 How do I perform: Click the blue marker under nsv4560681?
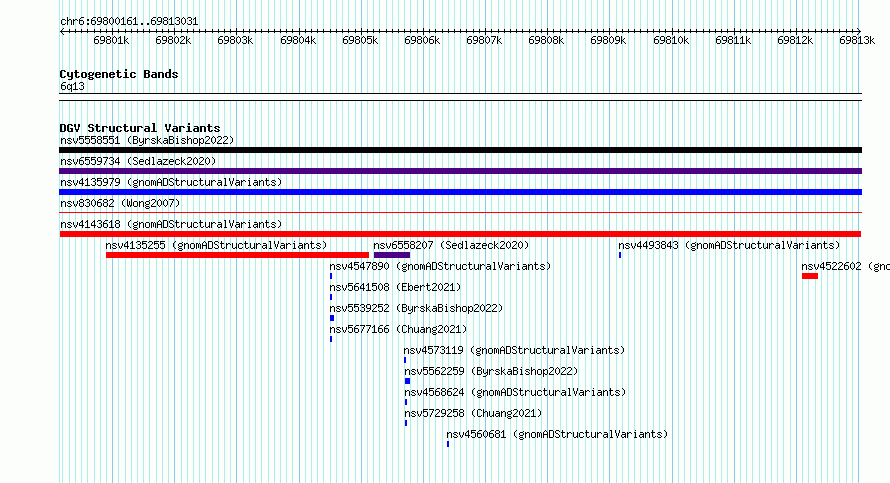[x=448, y=444]
